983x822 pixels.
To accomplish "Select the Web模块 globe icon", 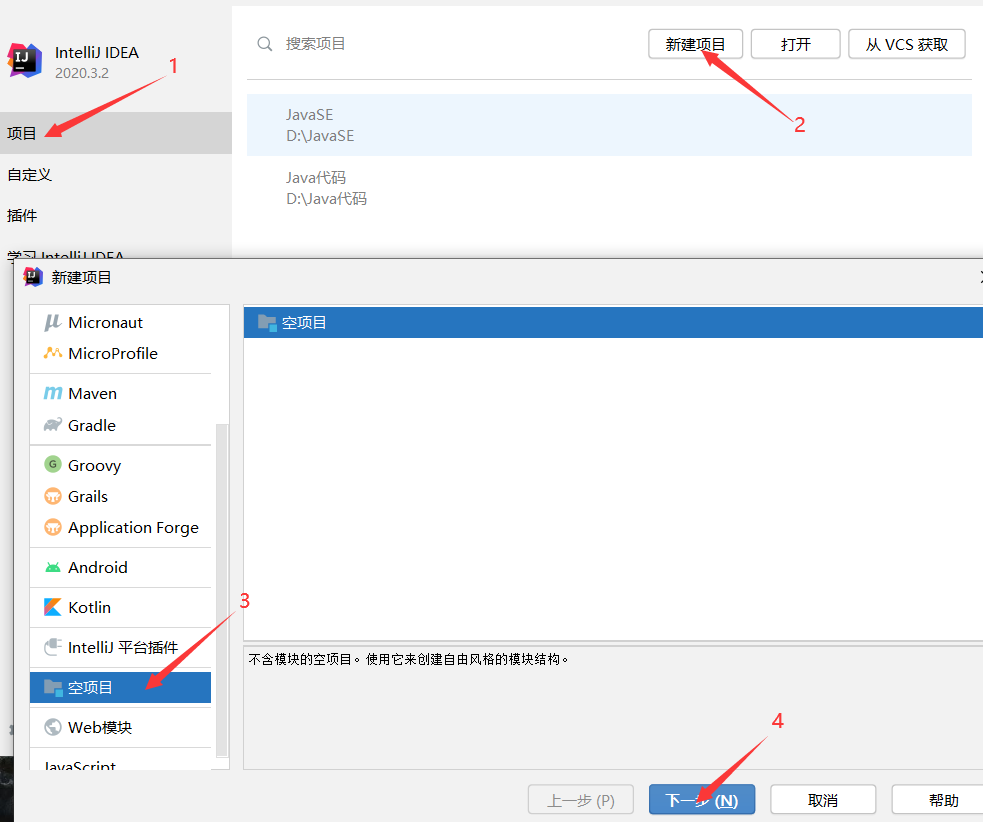I will 53,727.
